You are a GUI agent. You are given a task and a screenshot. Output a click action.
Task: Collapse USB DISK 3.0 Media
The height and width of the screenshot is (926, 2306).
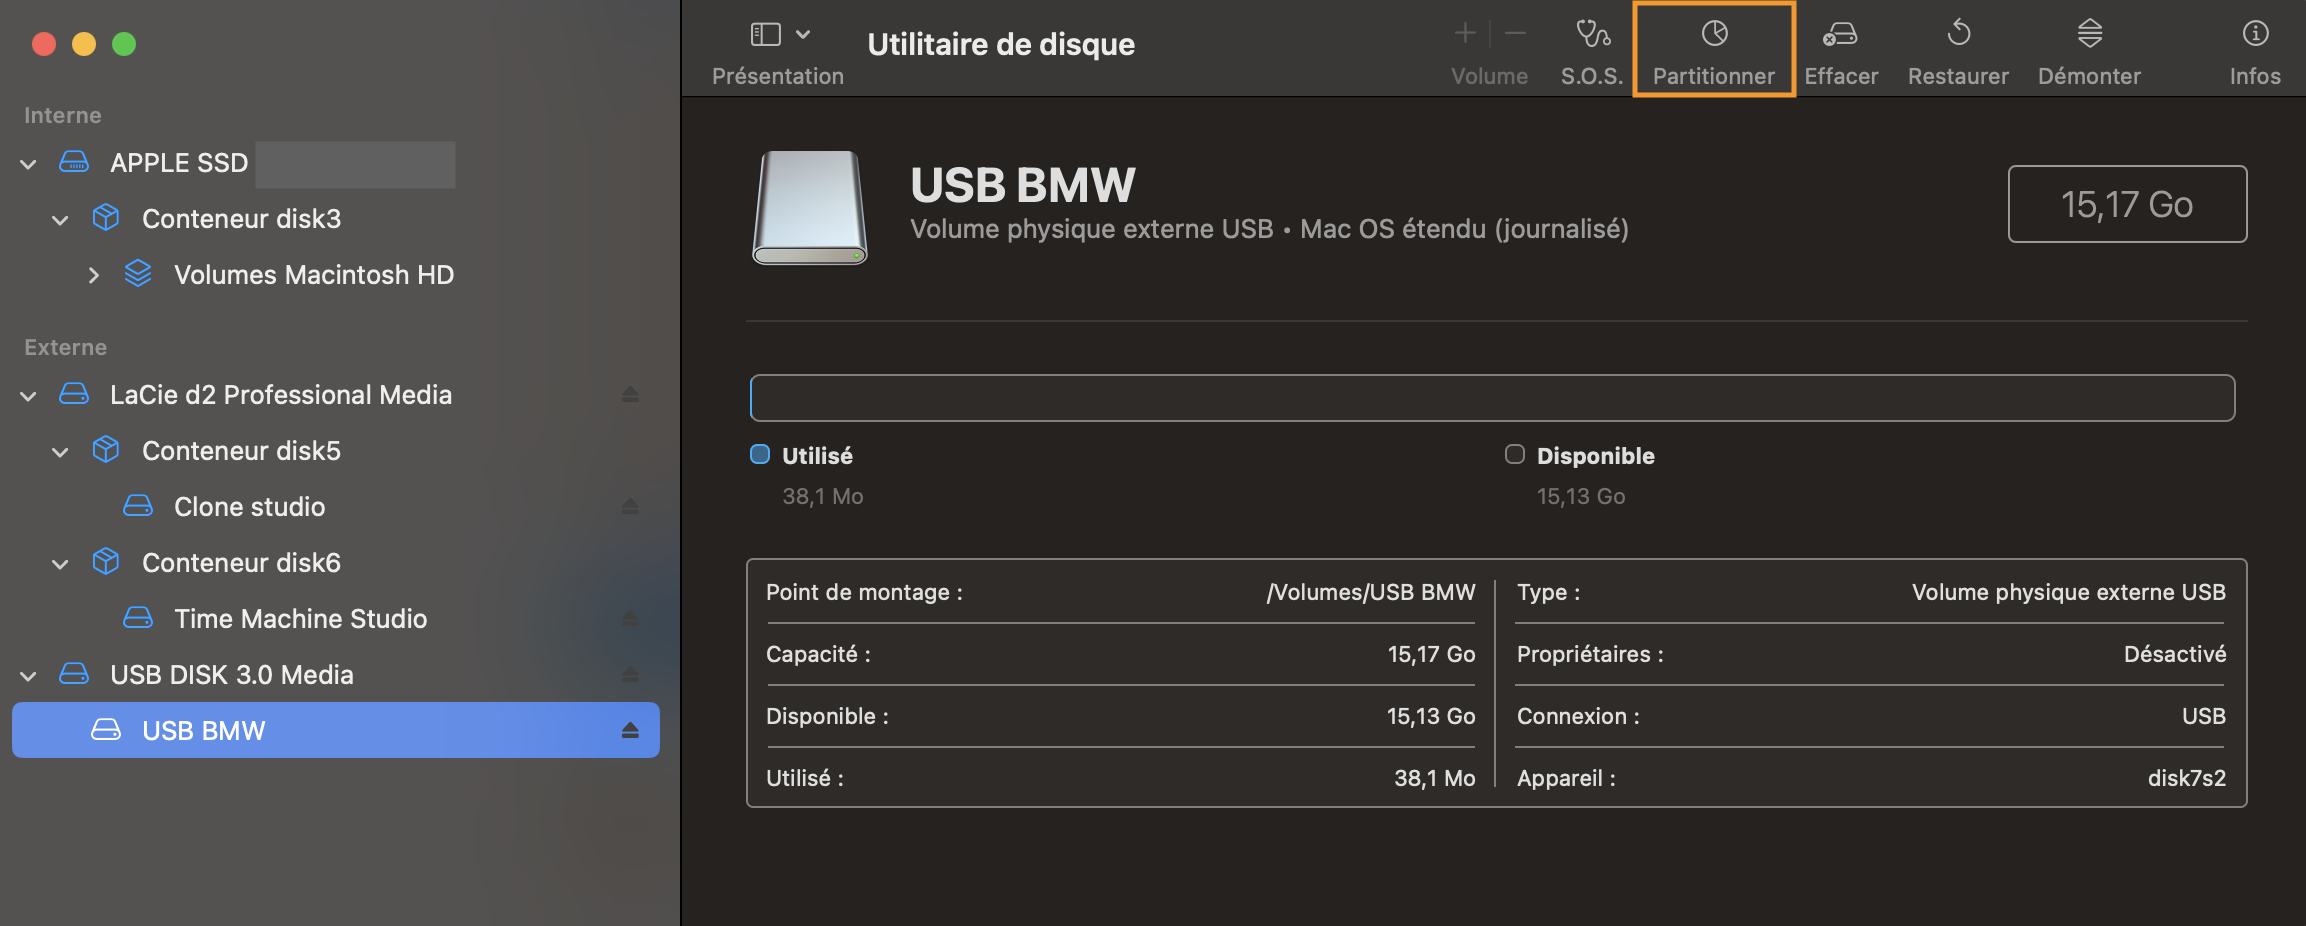28,676
